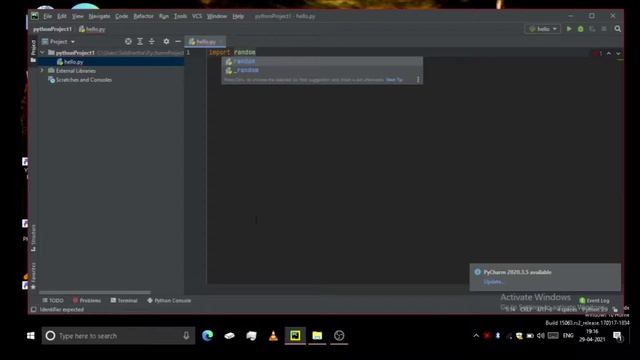Open OBS Studio from the taskbar
Viewport: 640px width, 360px height.
tap(339, 336)
